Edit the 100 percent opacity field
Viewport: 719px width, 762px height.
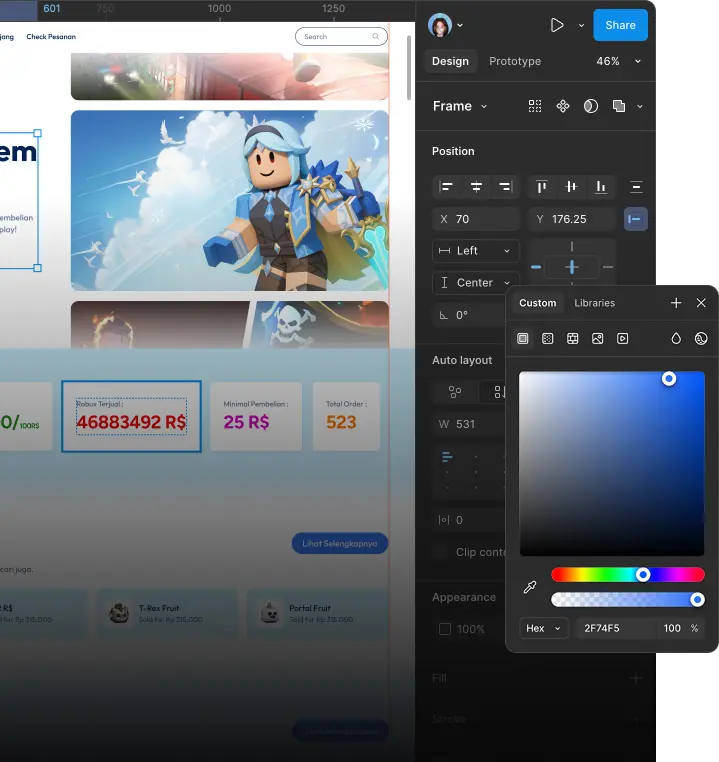click(x=681, y=628)
